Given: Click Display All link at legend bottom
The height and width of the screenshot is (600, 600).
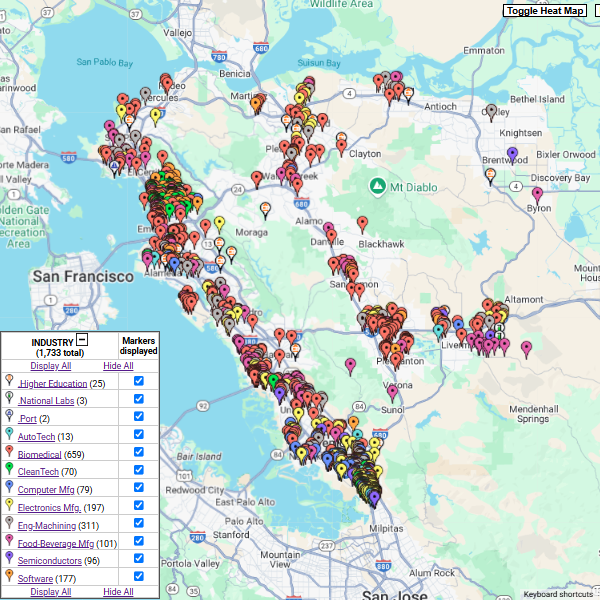Looking at the screenshot, I should pos(51,592).
